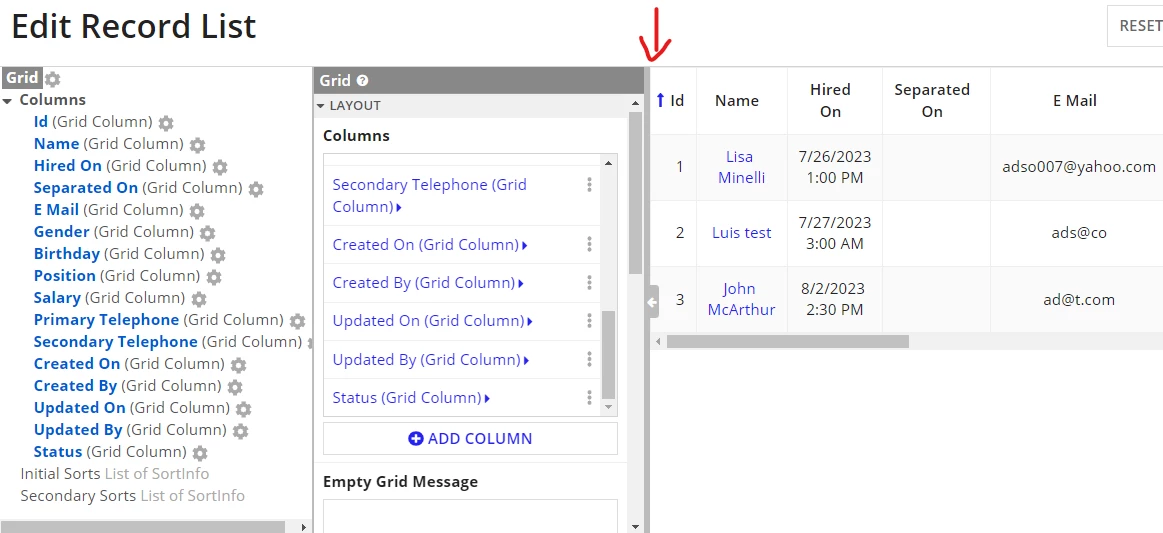Screen dimensions: 1163x533
Task: Click gear icon for Updated On tree item
Action: pyautogui.click(x=243, y=408)
